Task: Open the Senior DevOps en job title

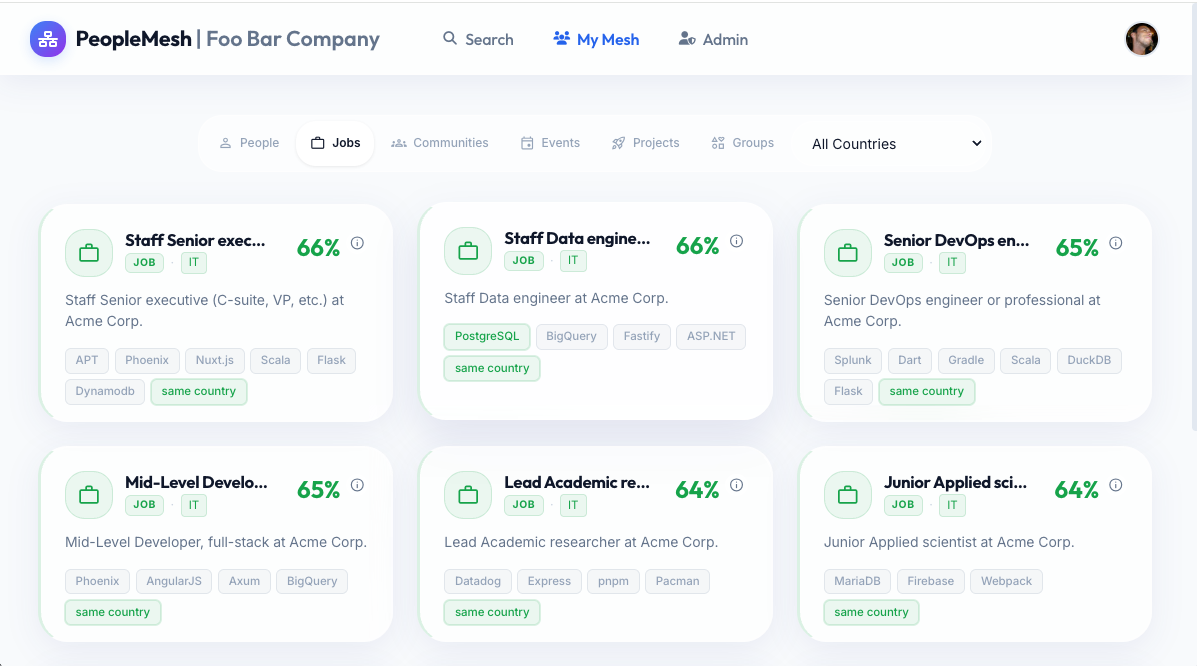Action: coord(957,241)
